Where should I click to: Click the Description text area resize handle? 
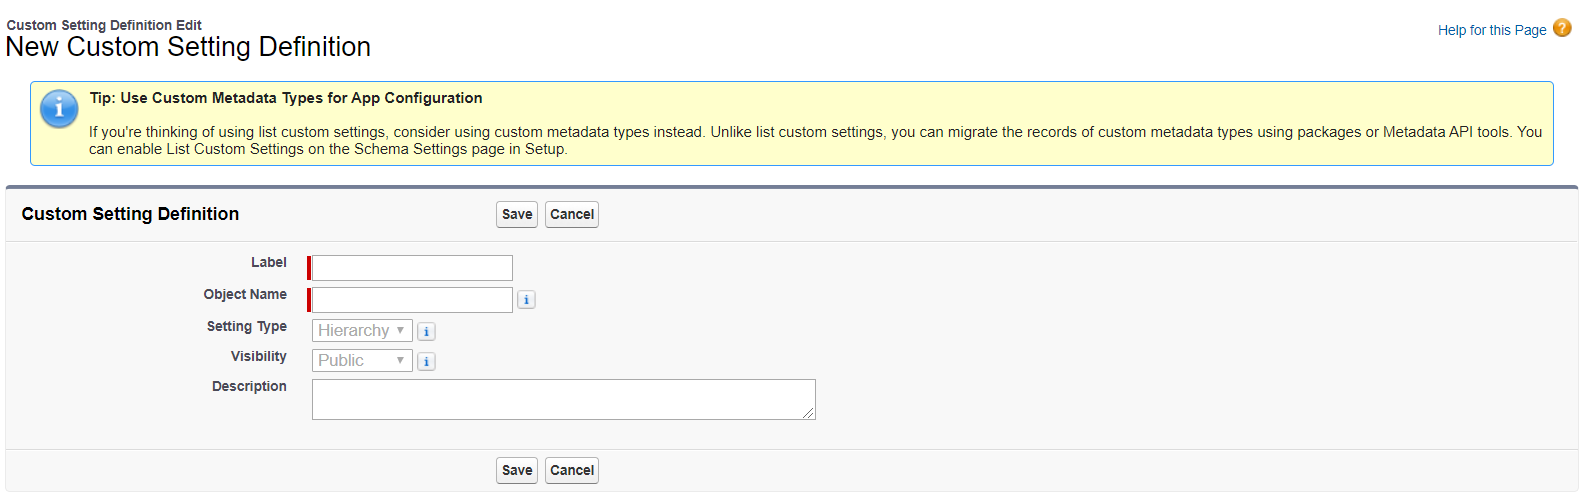click(x=809, y=413)
